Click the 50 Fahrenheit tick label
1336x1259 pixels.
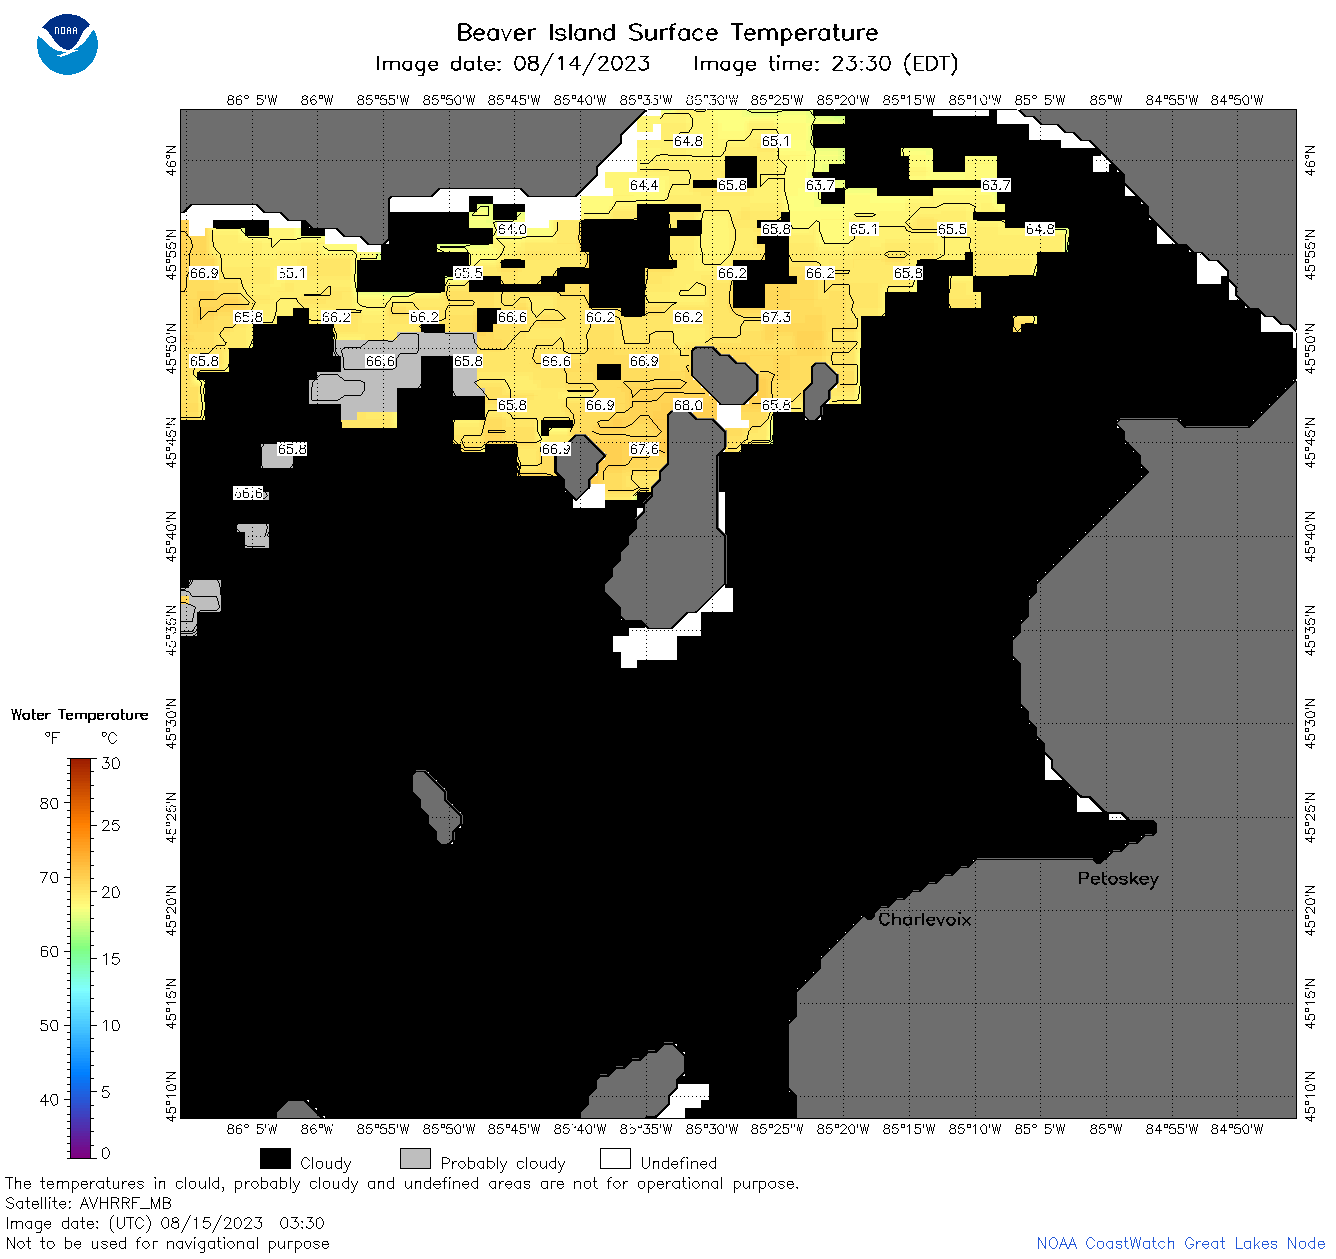coord(49,1025)
